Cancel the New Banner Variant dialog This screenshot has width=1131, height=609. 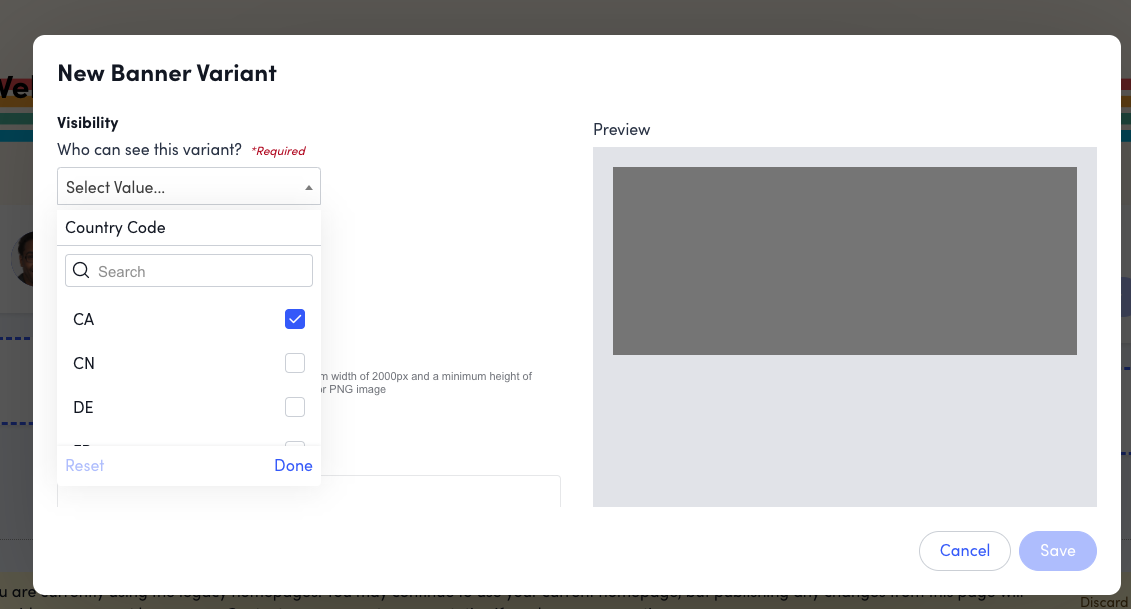(964, 550)
